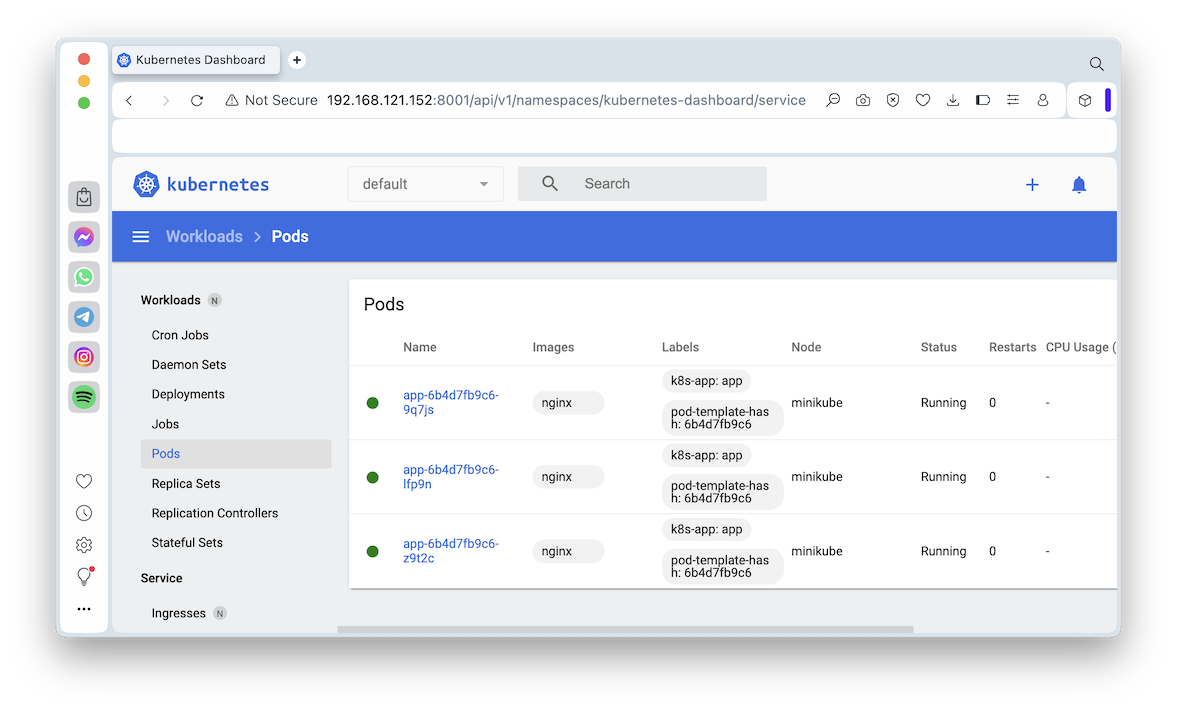Screen dimensions: 1177x711
Task: Open Cron Jobs in the sidebar
Action: point(180,335)
